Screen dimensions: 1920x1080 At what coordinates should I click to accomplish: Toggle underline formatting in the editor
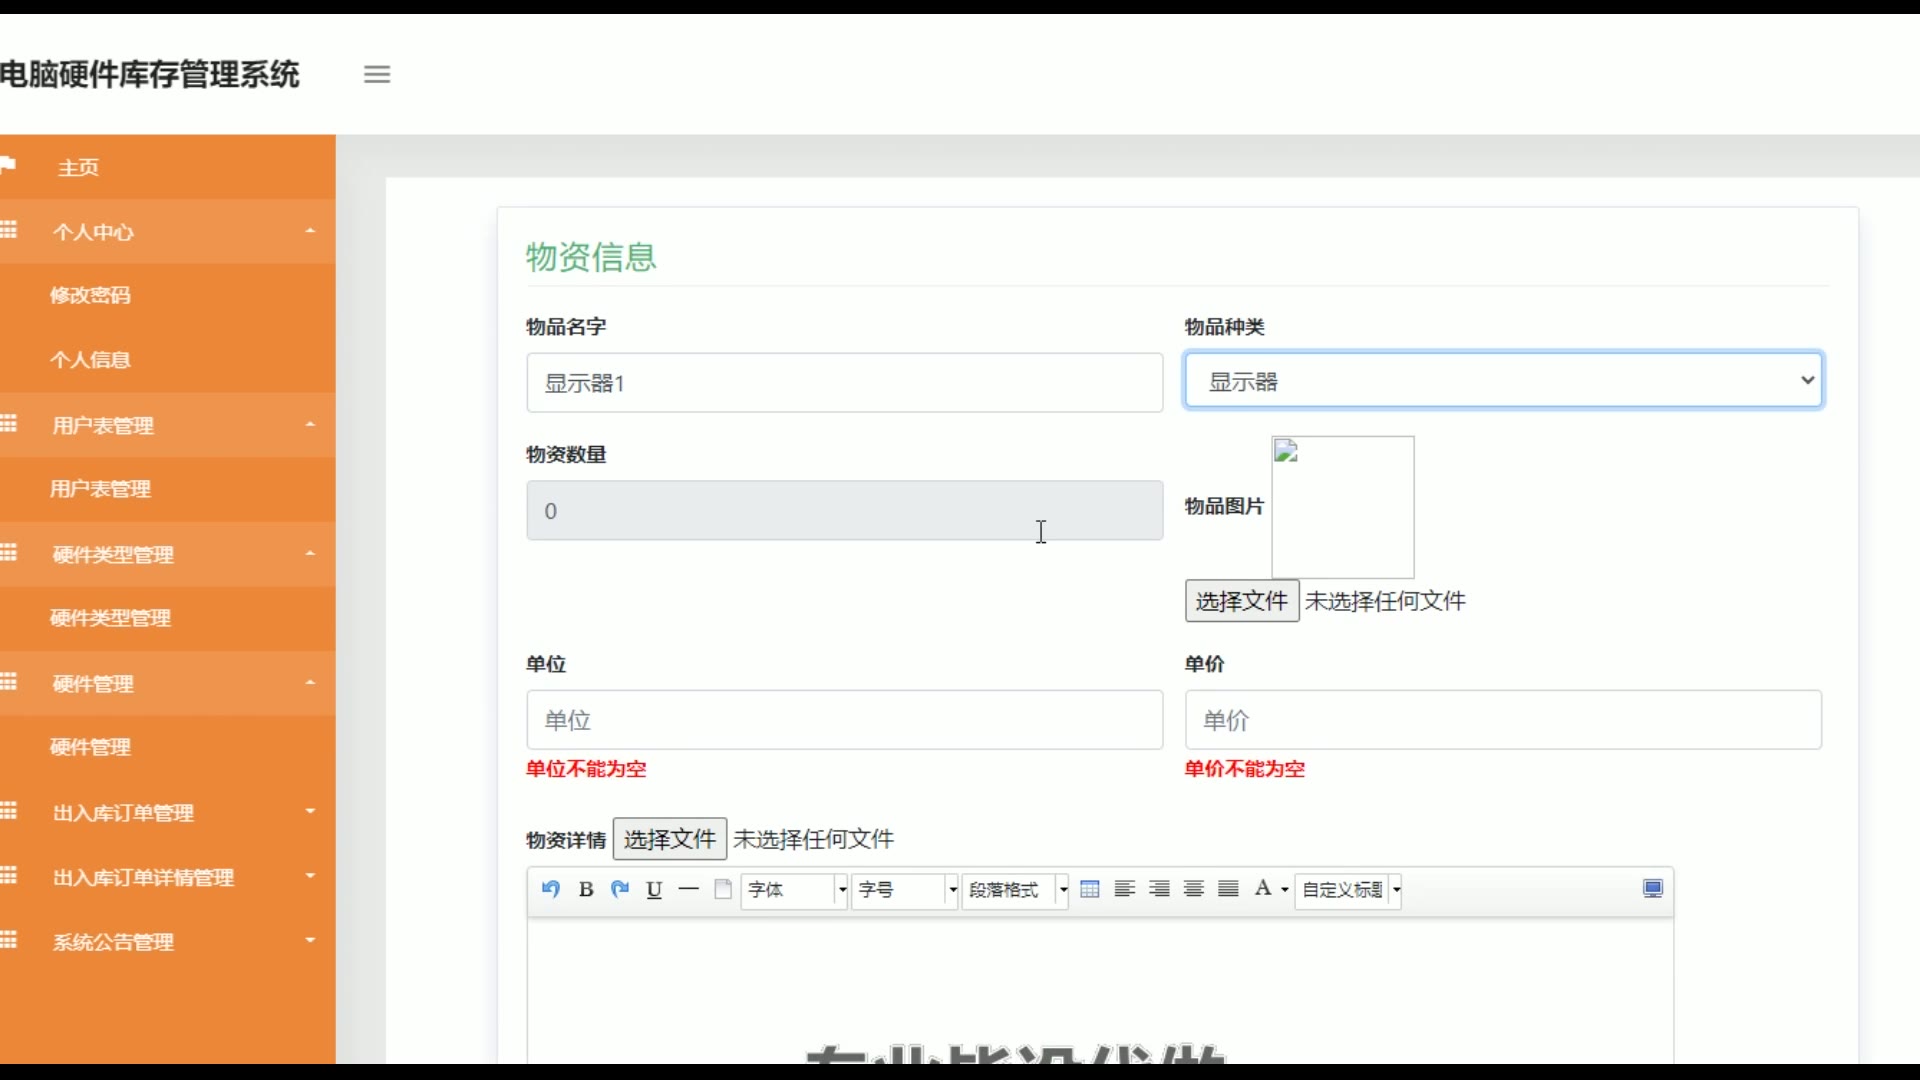(654, 889)
